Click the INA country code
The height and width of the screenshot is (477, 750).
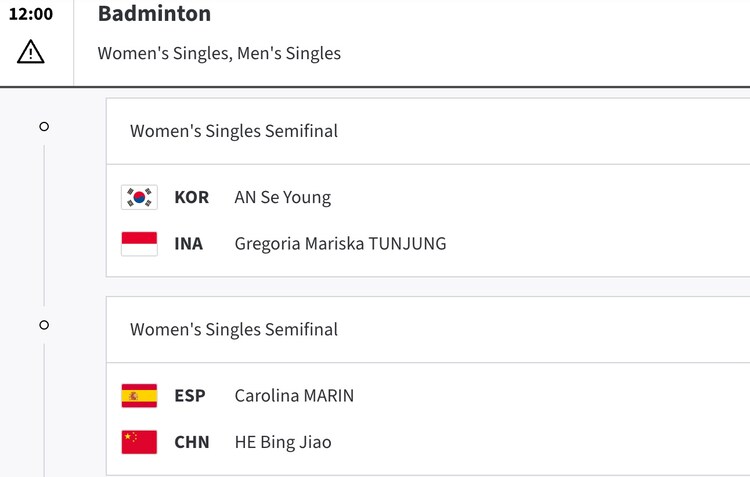coord(188,243)
